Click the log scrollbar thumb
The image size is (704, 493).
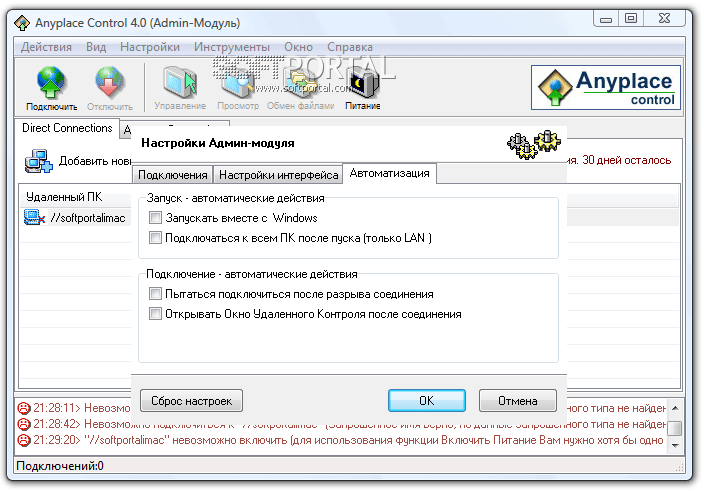[x=675, y=428]
